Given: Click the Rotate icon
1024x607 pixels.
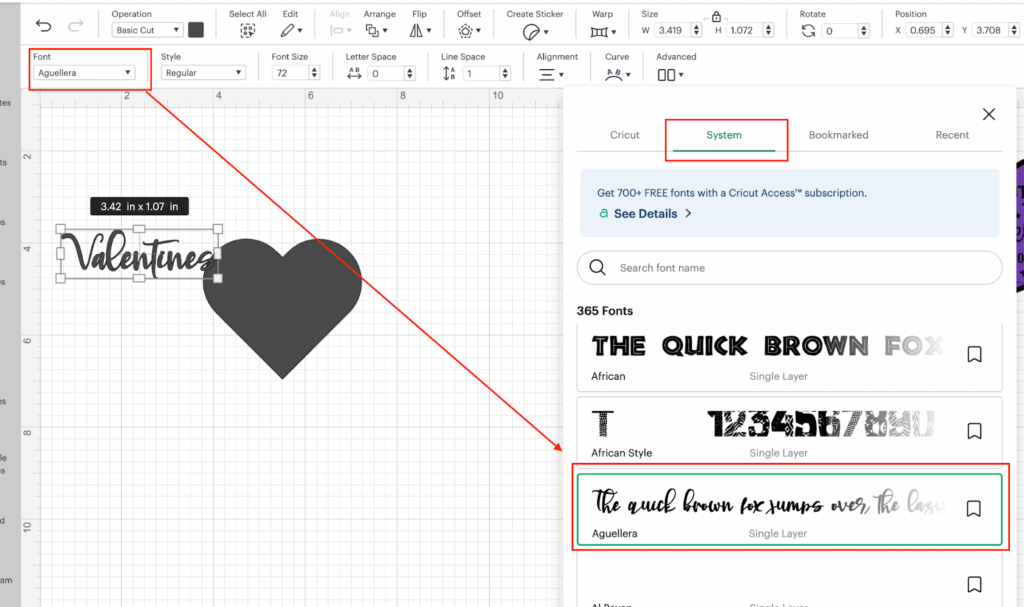Looking at the screenshot, I should [808, 31].
